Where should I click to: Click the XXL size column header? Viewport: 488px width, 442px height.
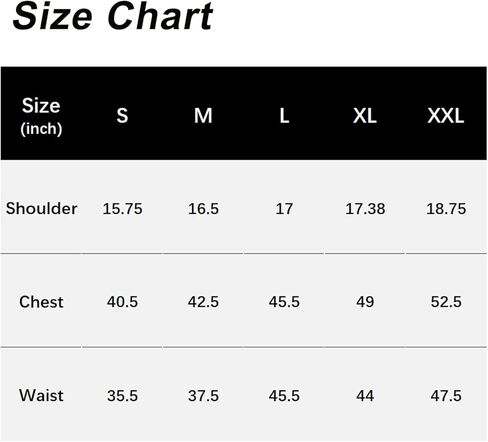[446, 116]
